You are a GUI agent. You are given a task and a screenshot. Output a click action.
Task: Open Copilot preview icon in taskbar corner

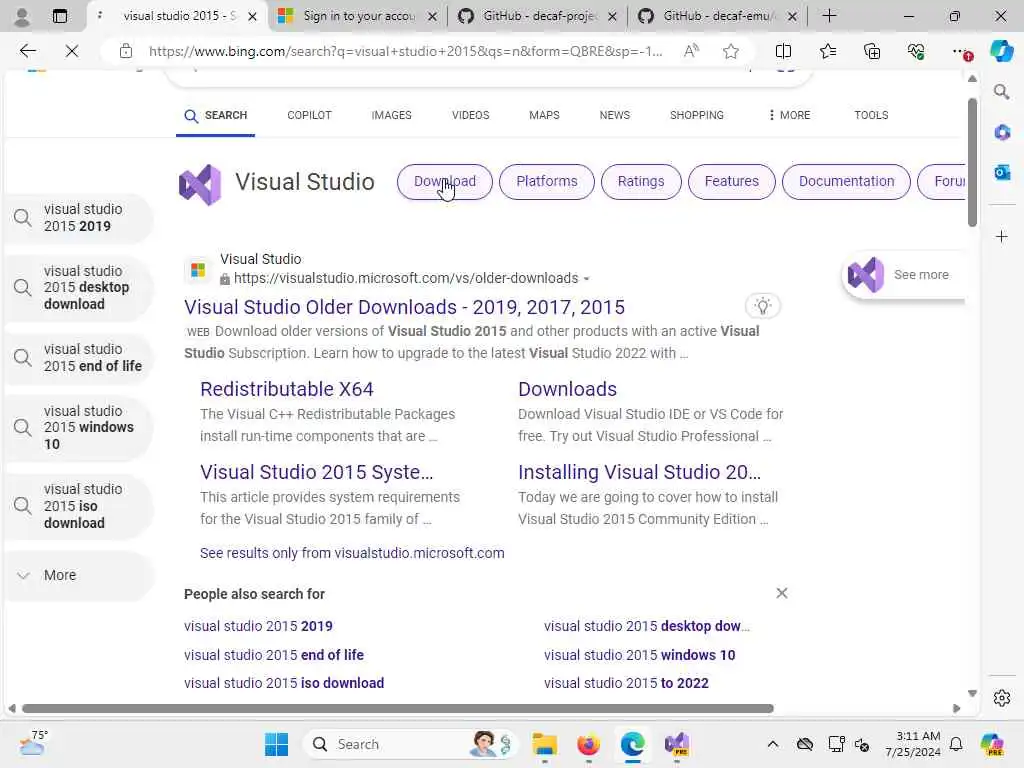point(992,744)
